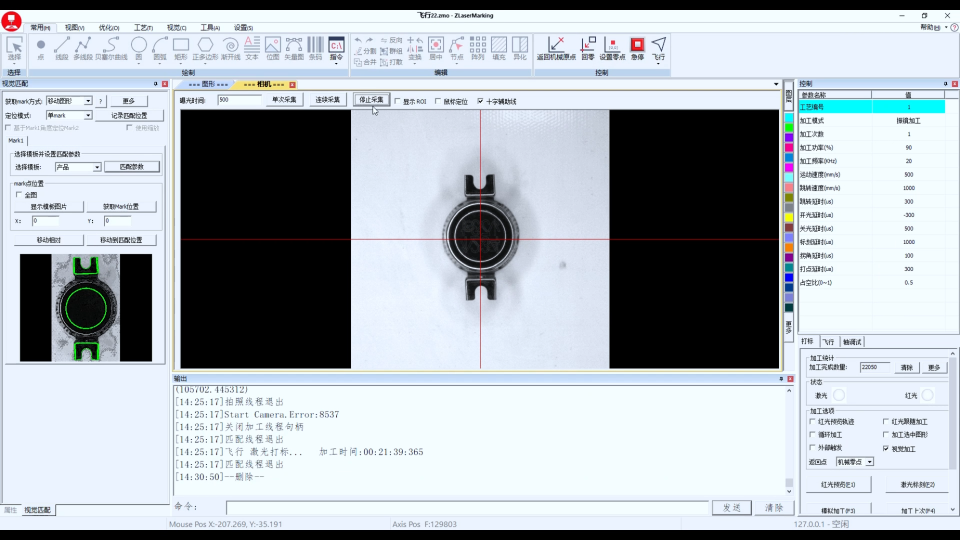Select the 选择 arrow tool
The width and height of the screenshot is (960, 540).
[14, 49]
